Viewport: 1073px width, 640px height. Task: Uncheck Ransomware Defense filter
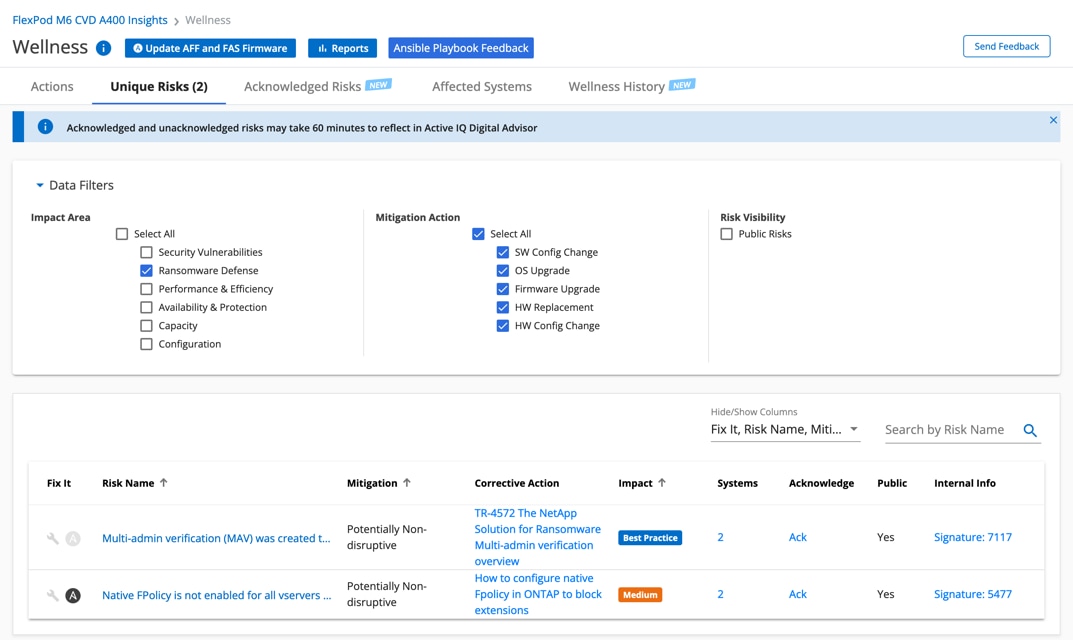point(147,271)
